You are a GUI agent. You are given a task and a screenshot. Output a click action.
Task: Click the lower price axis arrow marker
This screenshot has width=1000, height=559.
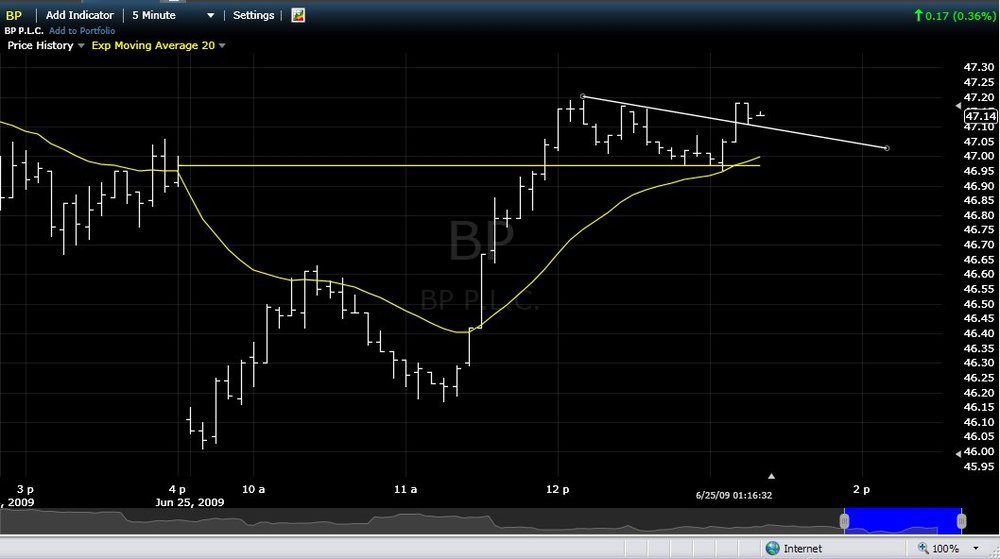pyautogui.click(x=958, y=454)
